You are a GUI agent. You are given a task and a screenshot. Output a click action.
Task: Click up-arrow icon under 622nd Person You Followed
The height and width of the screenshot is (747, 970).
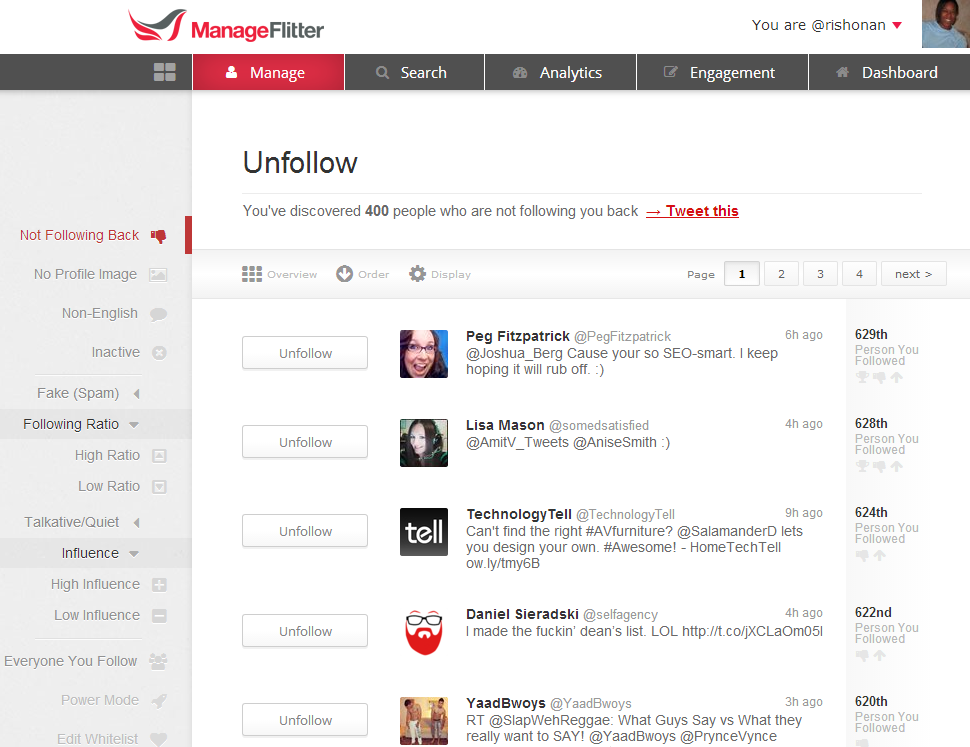[x=880, y=655]
